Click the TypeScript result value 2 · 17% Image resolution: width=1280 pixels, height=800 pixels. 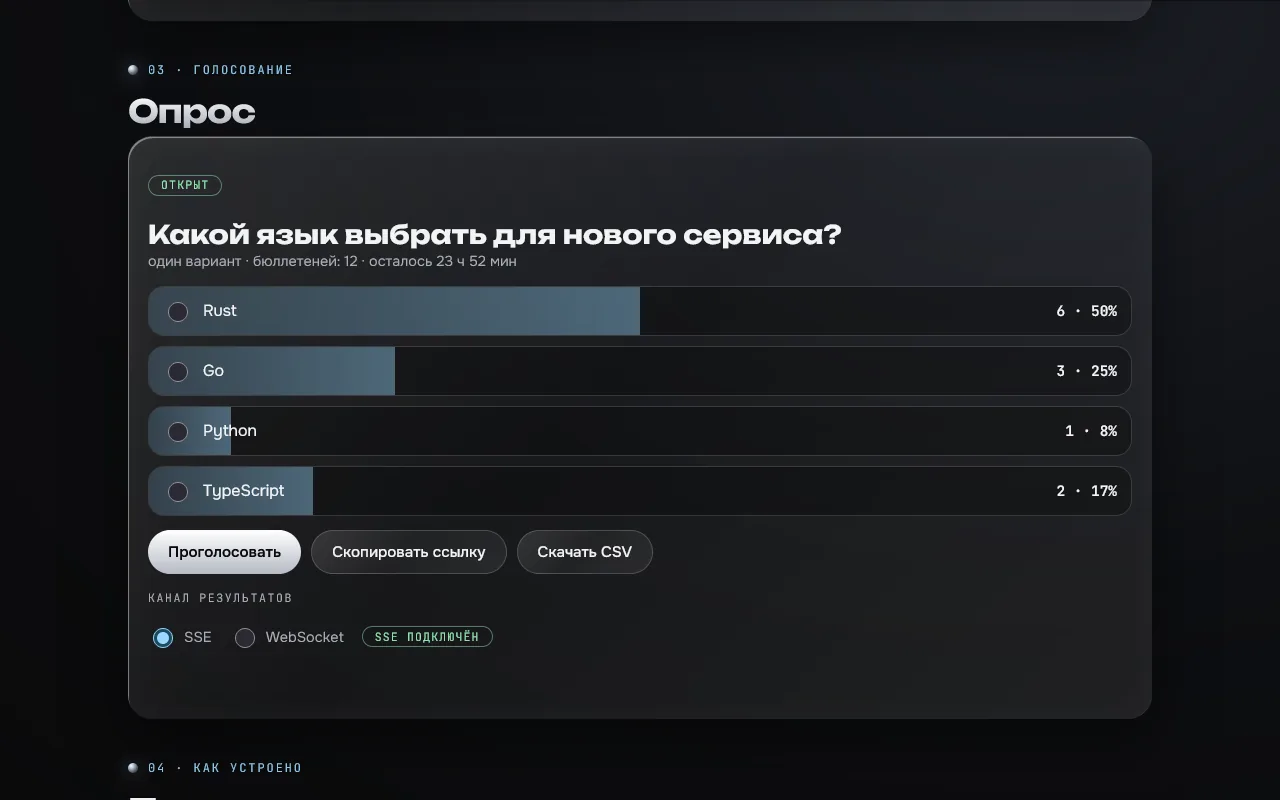tap(1086, 491)
